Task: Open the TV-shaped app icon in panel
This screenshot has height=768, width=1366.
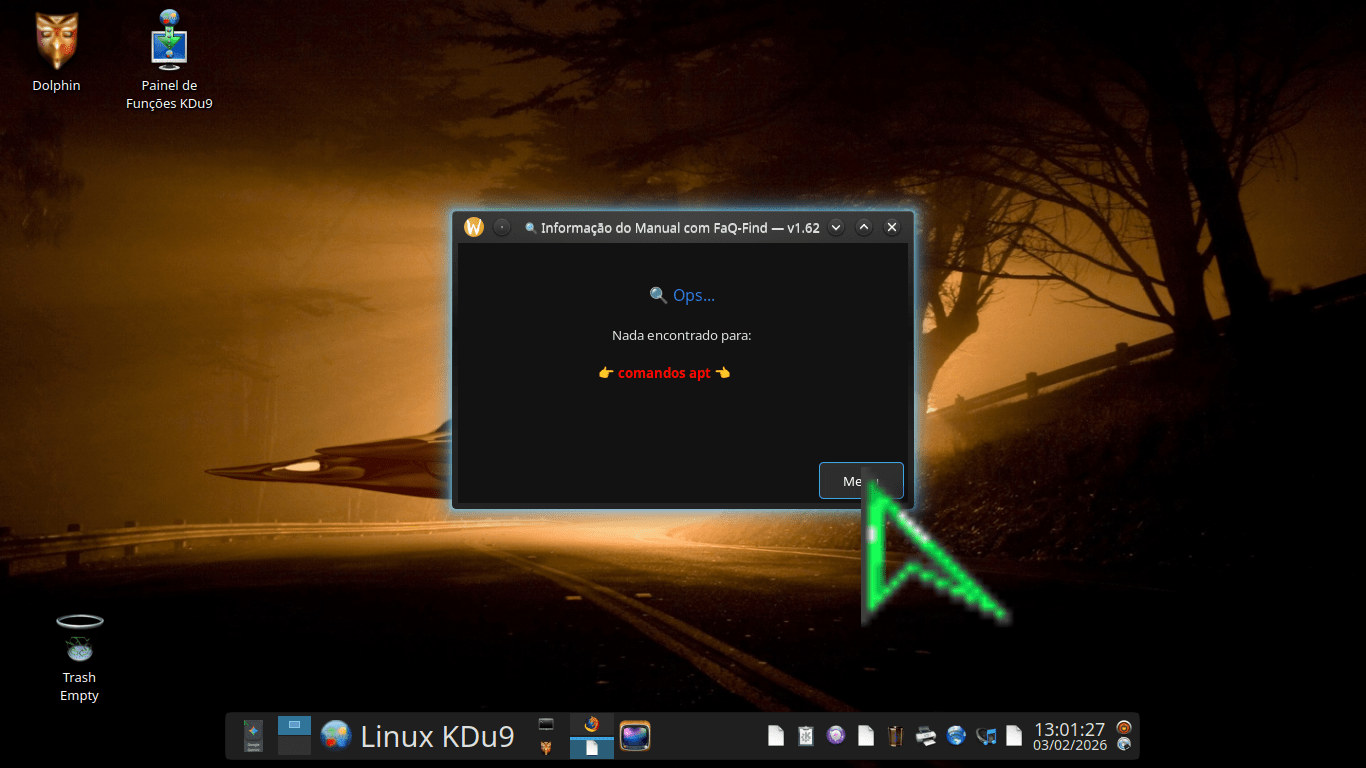Action: (x=635, y=736)
